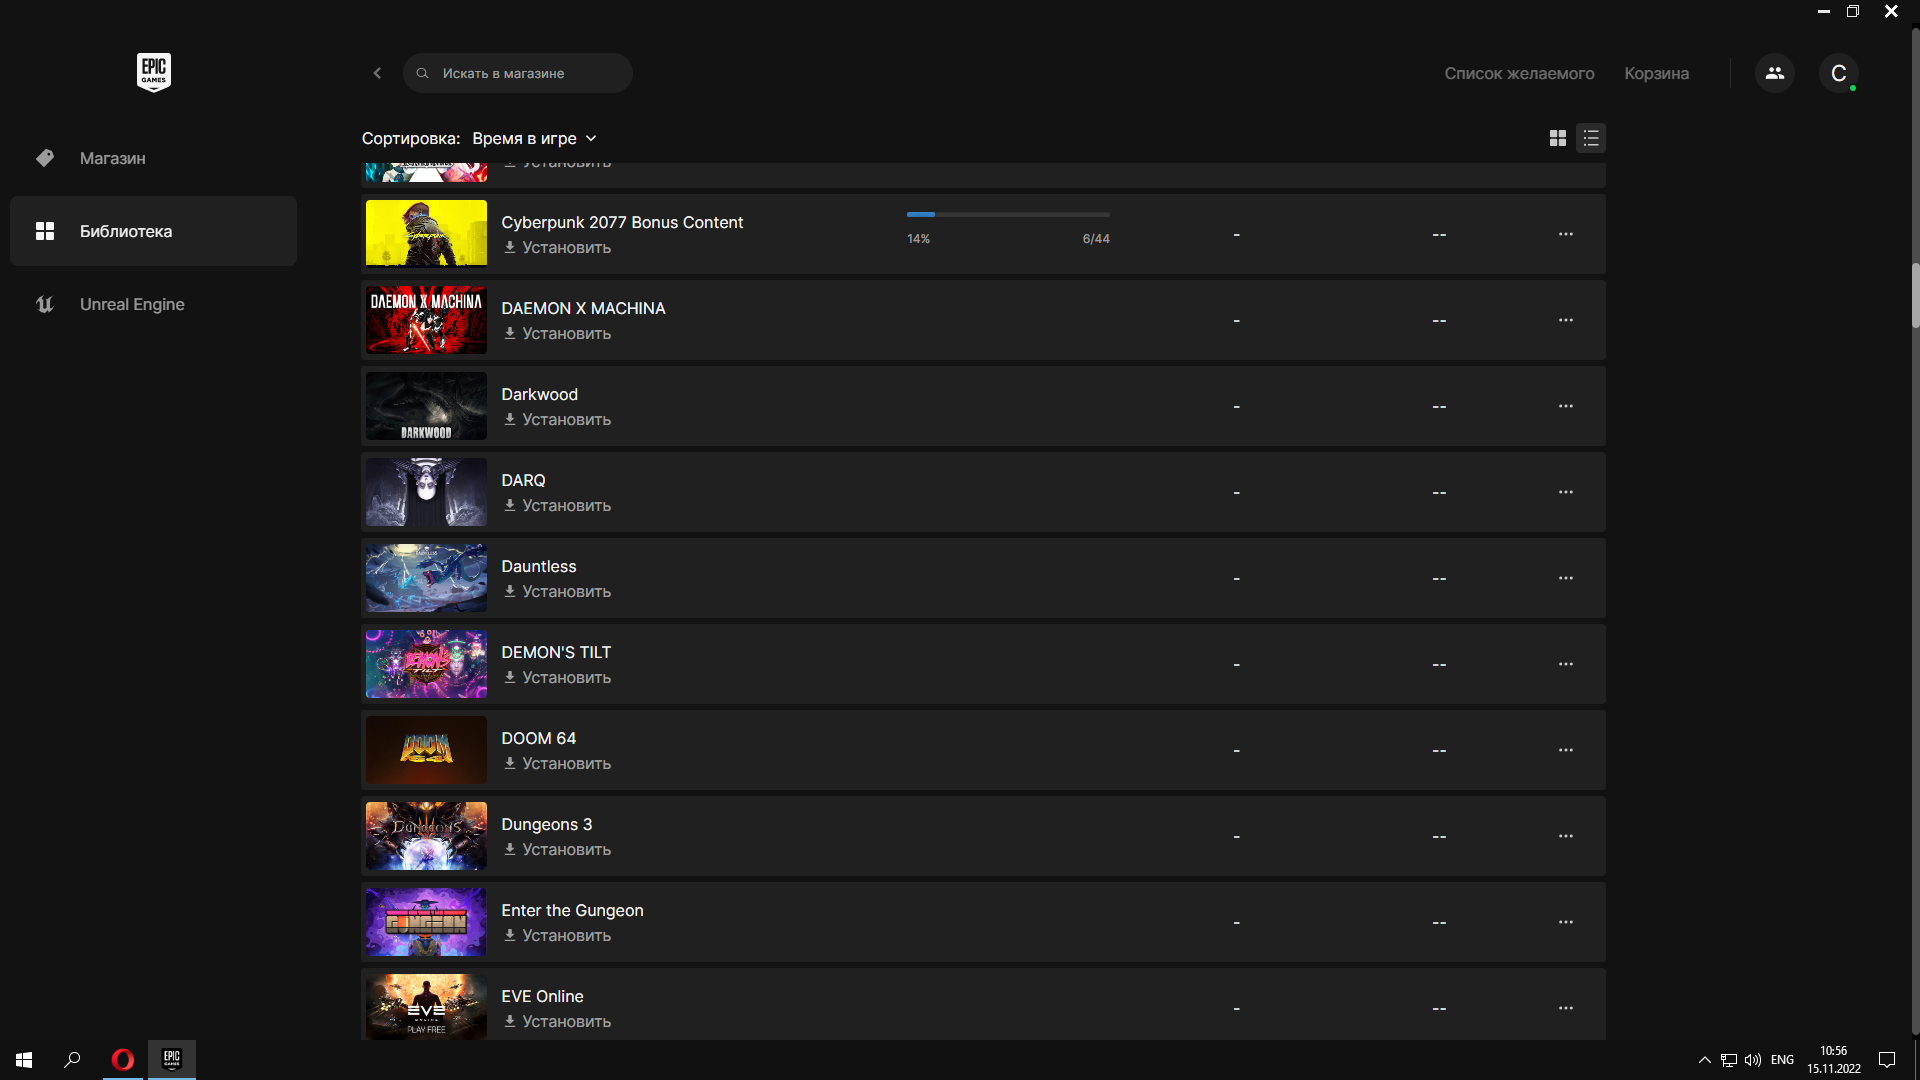Viewport: 1920px width, 1080px height.
Task: Open Dungeons 3 cover thumbnail
Action: 426,836
